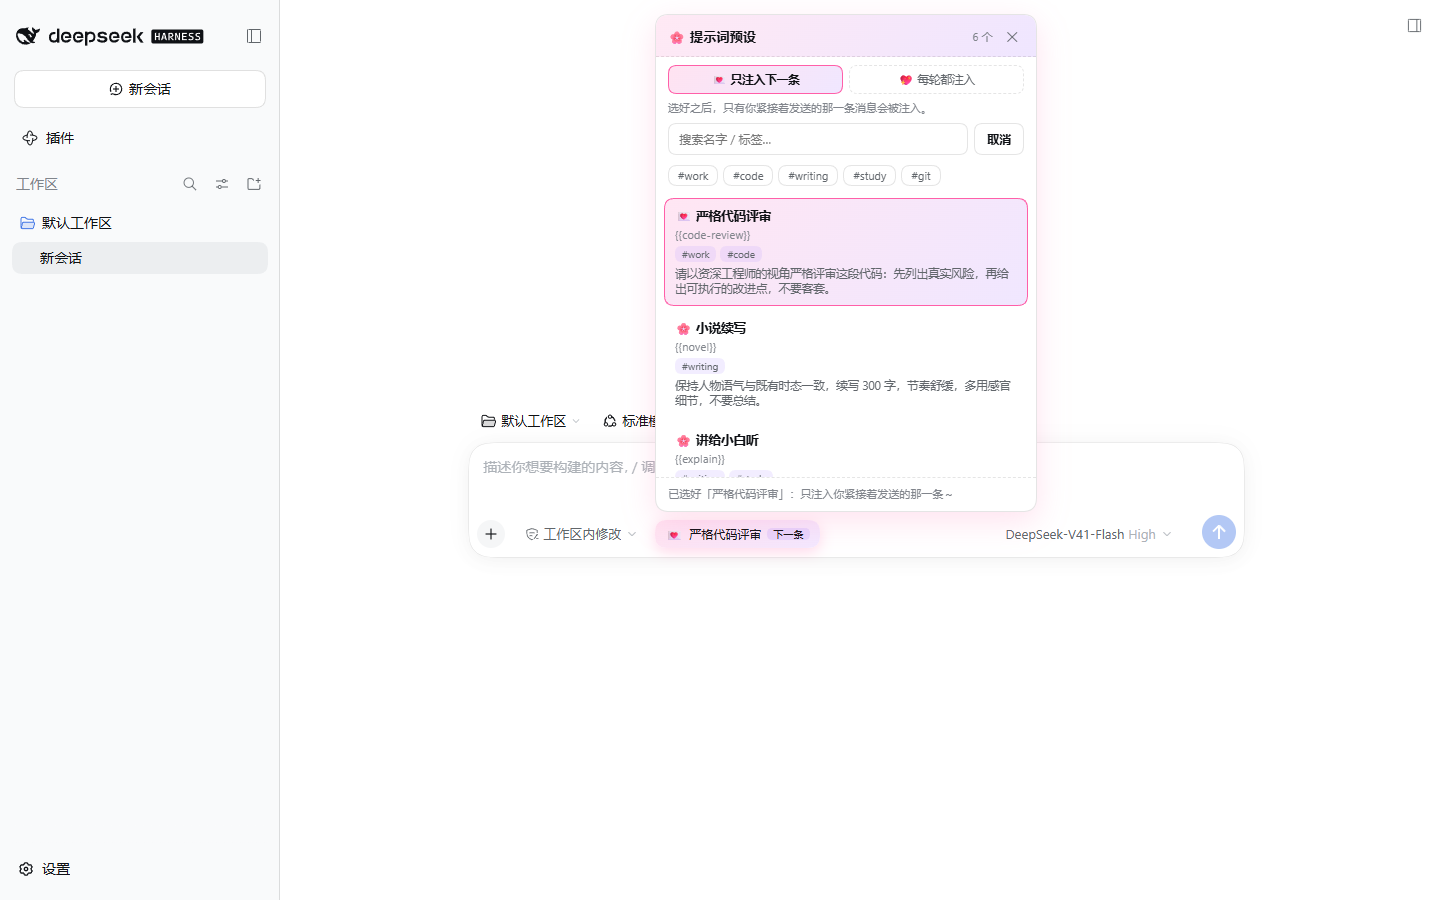
Task: Filter presets by the #writing tag chip
Action: pos(808,176)
